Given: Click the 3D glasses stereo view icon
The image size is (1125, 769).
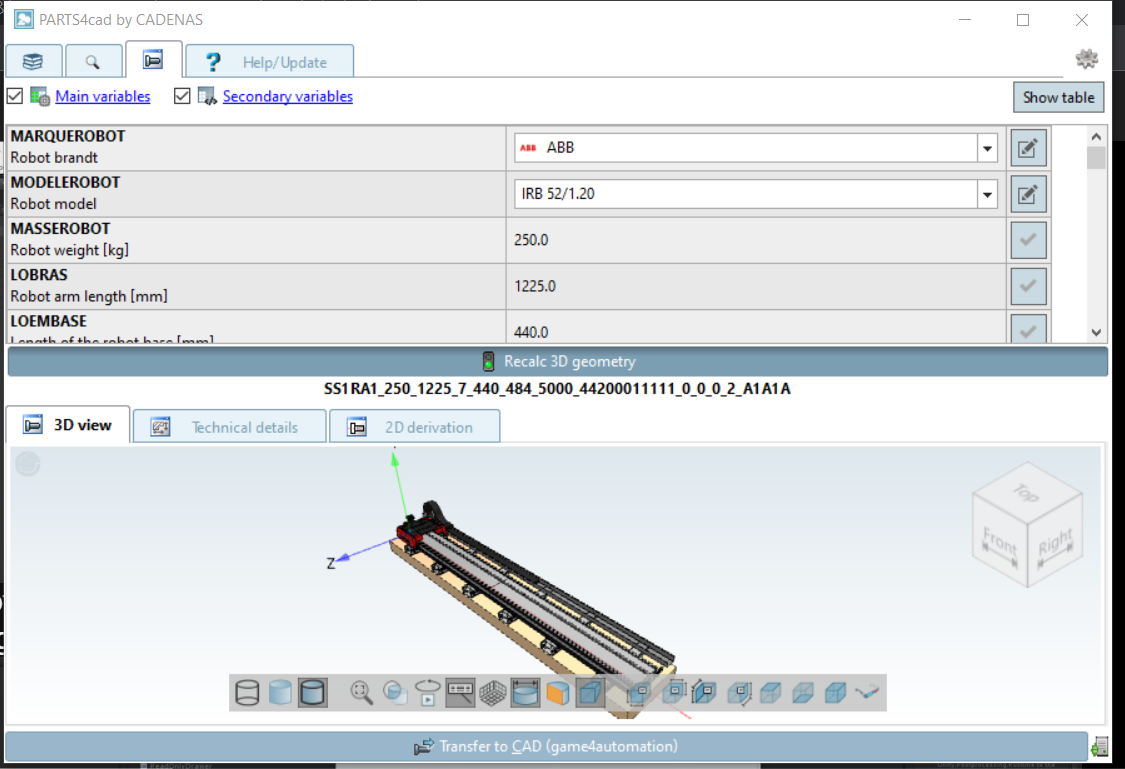Looking at the screenshot, I should (867, 693).
